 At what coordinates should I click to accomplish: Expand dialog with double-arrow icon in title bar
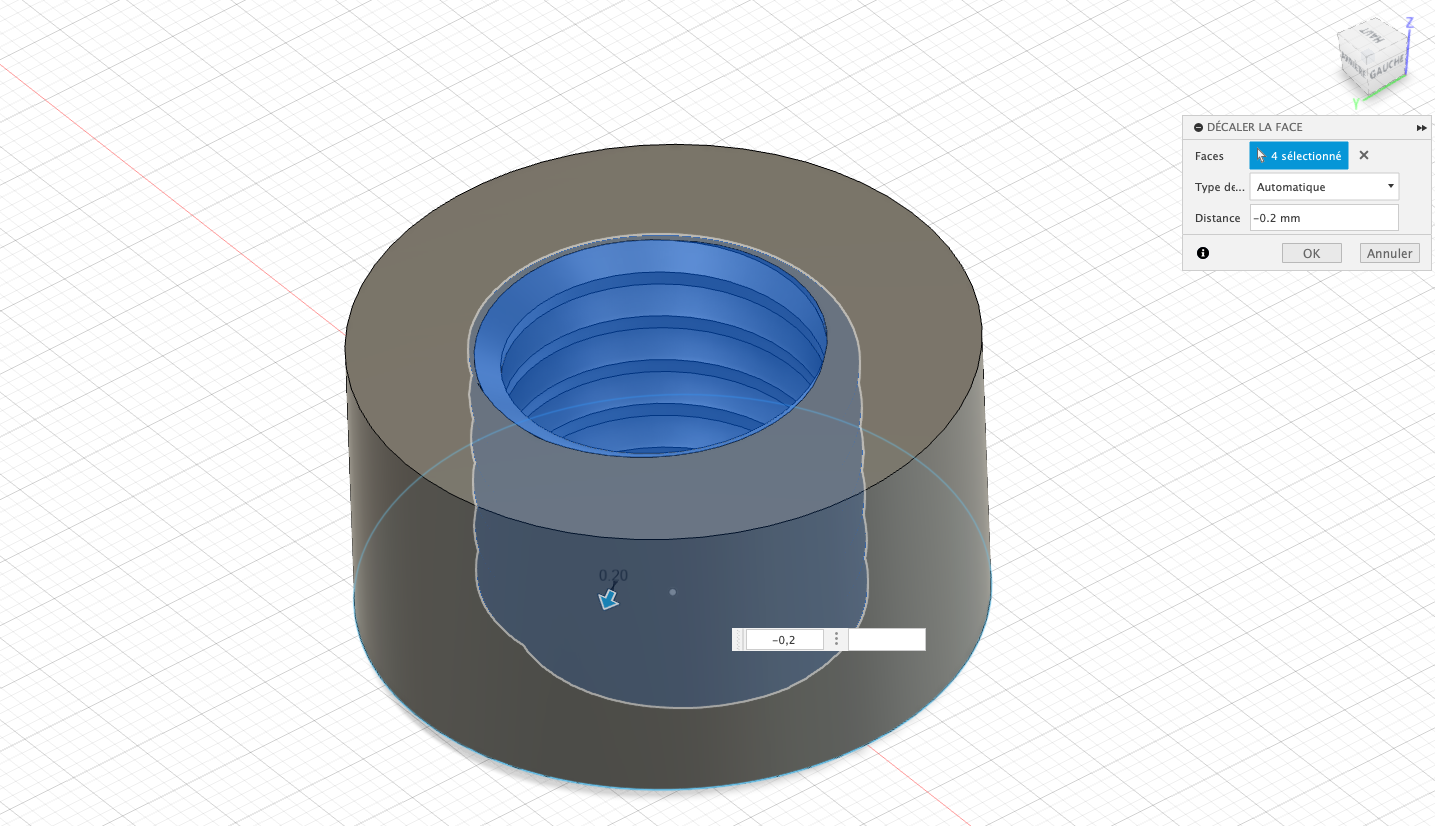[x=1421, y=128]
